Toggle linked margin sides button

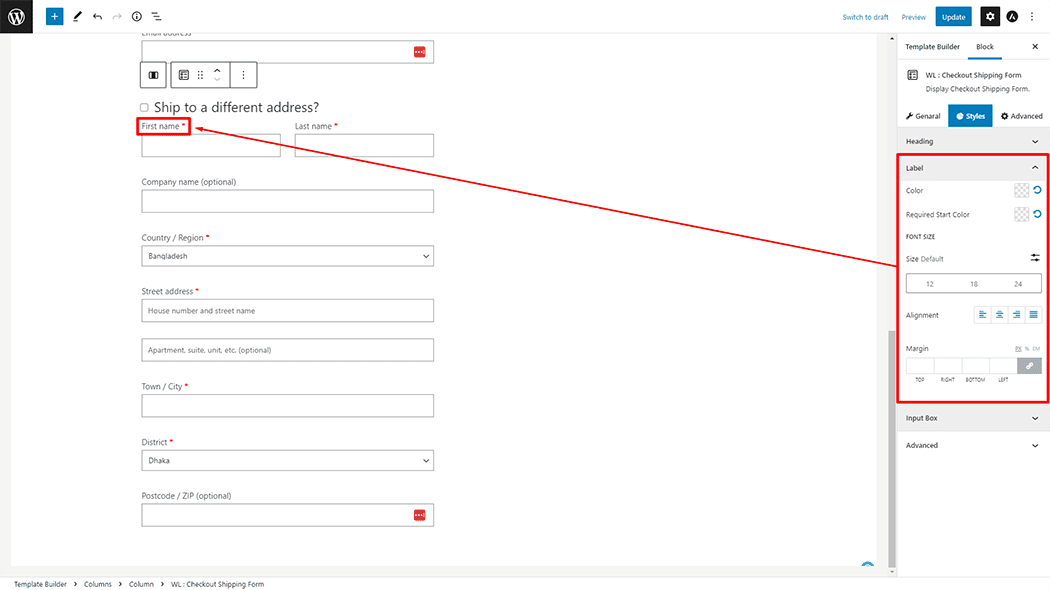[1029, 366]
